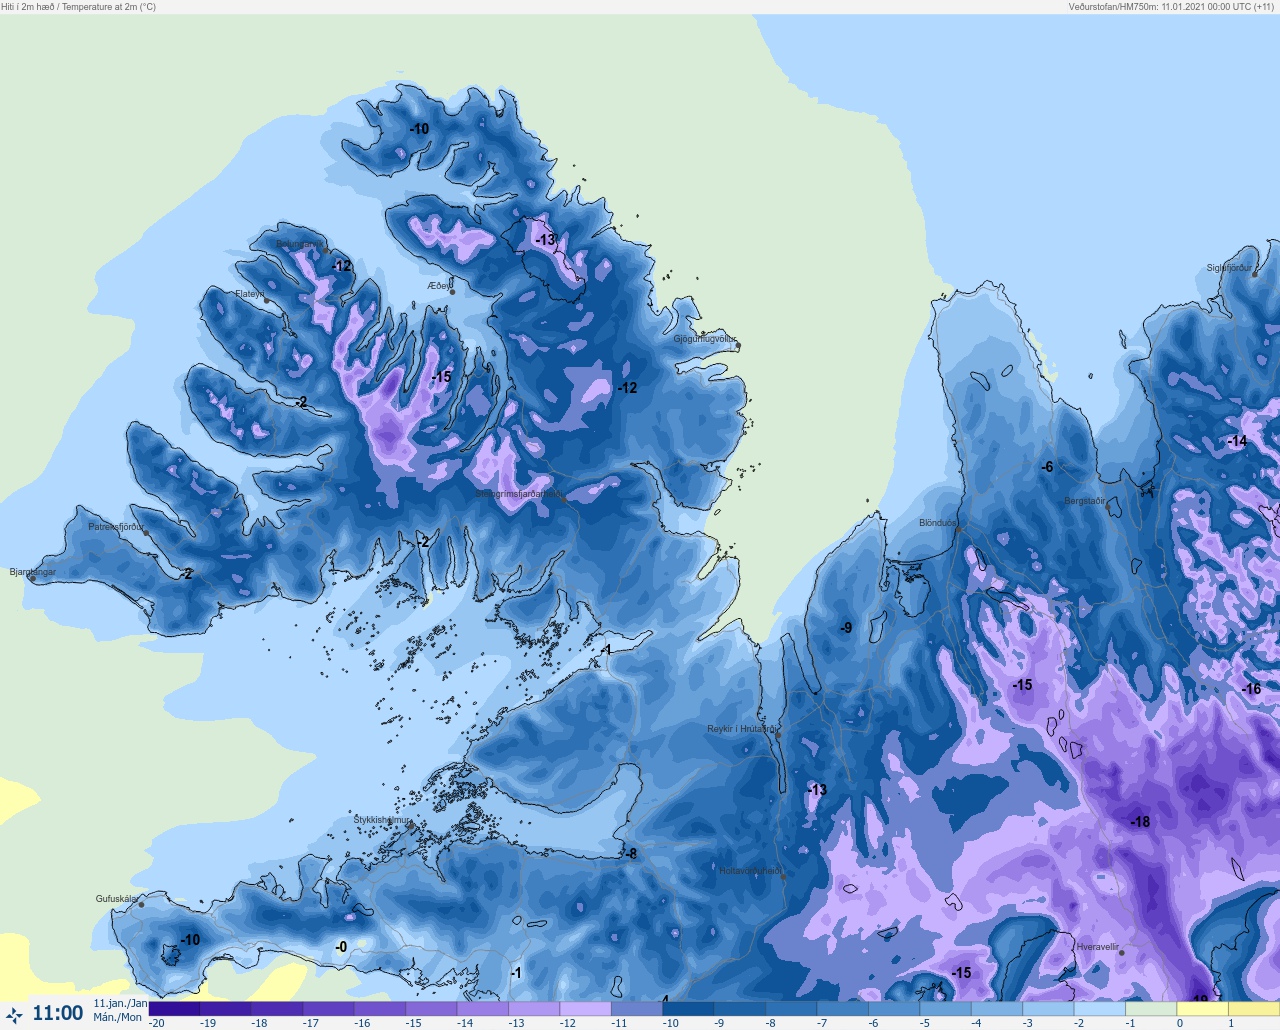Click the 0 legend scale label
The width and height of the screenshot is (1280, 1030).
tap(1179, 1023)
